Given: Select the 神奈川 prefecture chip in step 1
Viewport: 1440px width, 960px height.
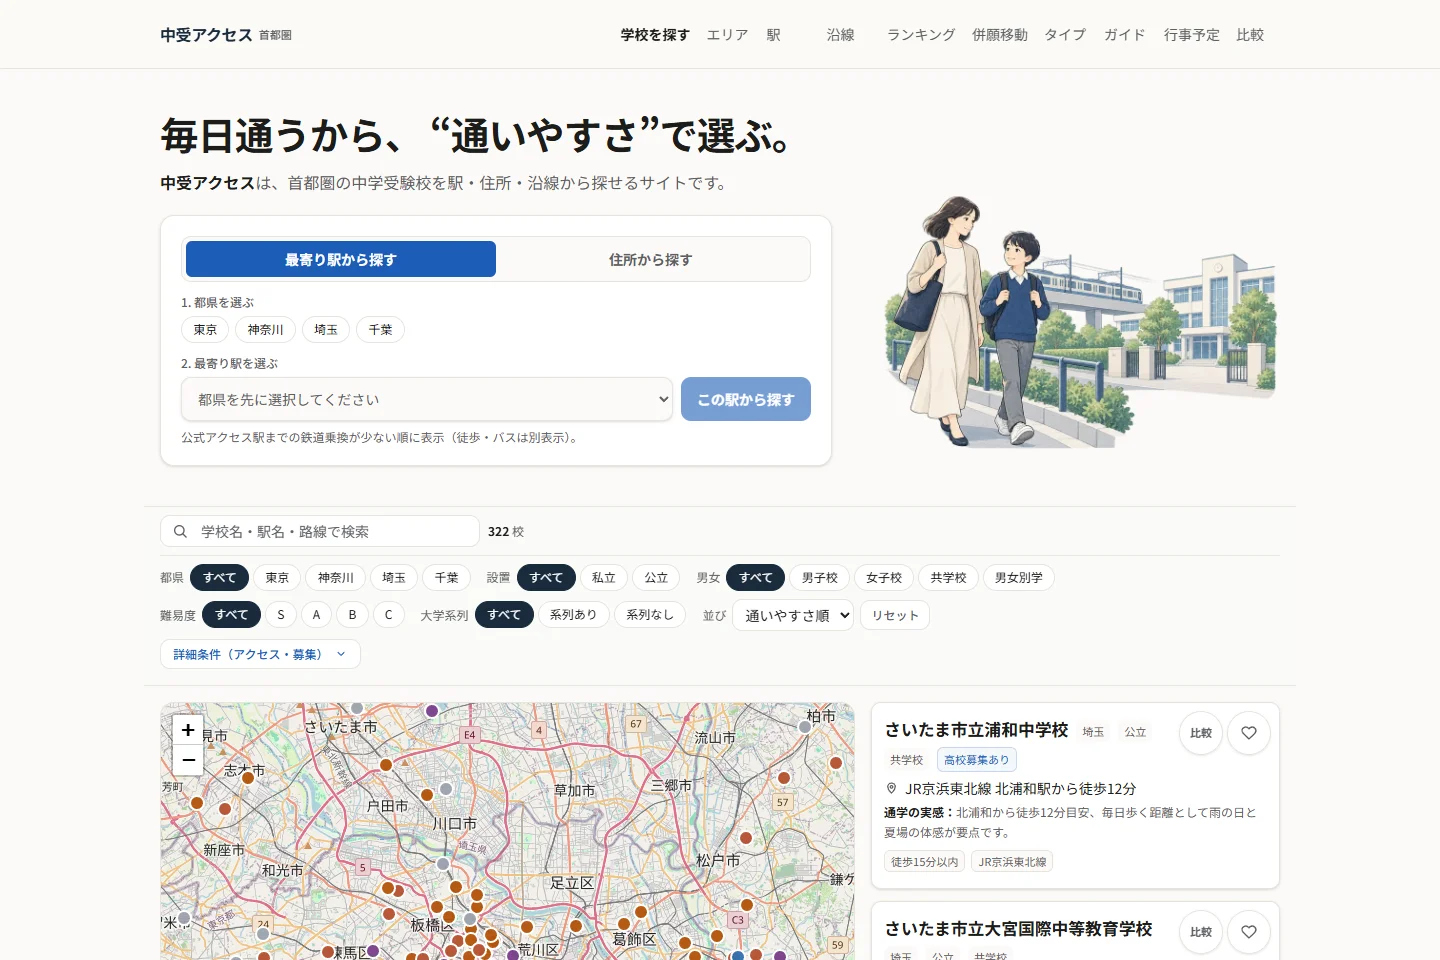Looking at the screenshot, I should tap(266, 330).
